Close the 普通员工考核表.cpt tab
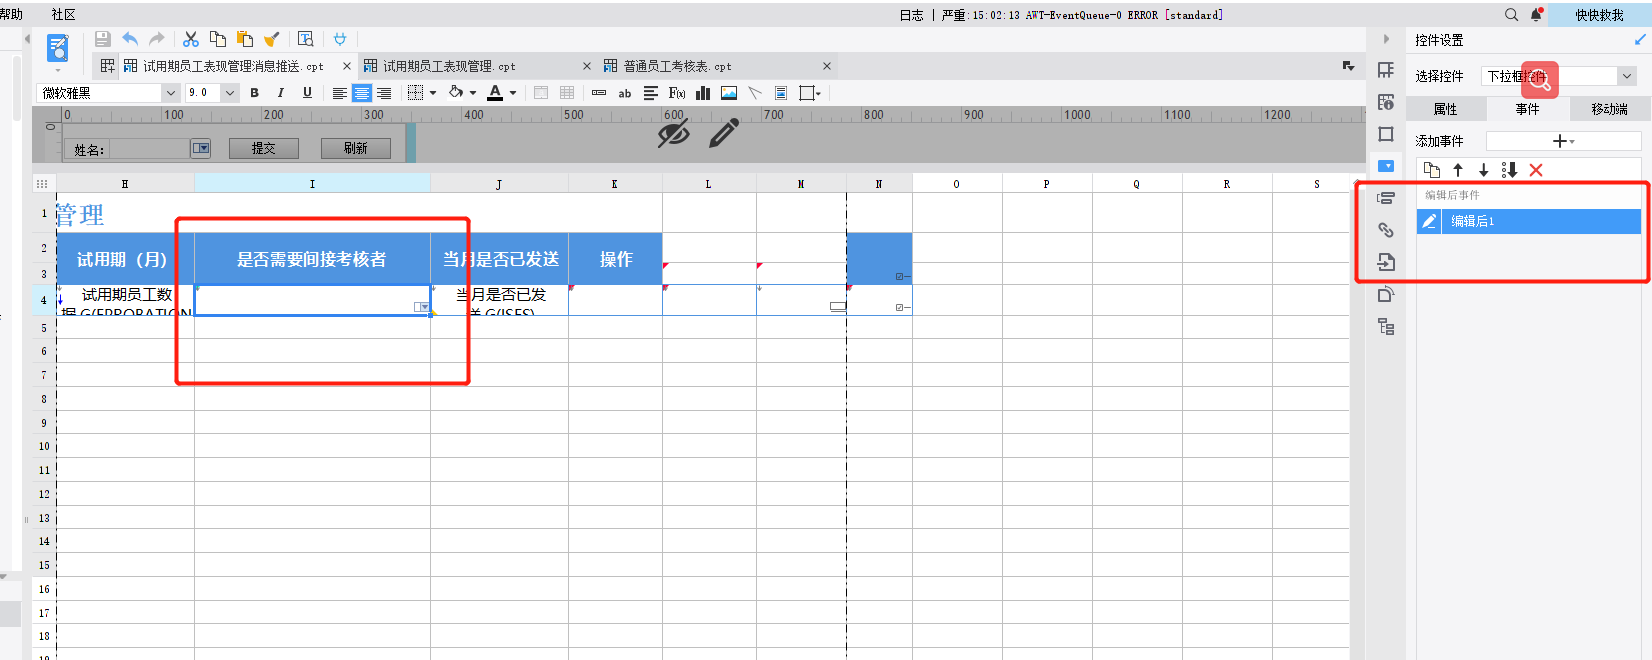This screenshot has width=1652, height=660. click(x=827, y=66)
